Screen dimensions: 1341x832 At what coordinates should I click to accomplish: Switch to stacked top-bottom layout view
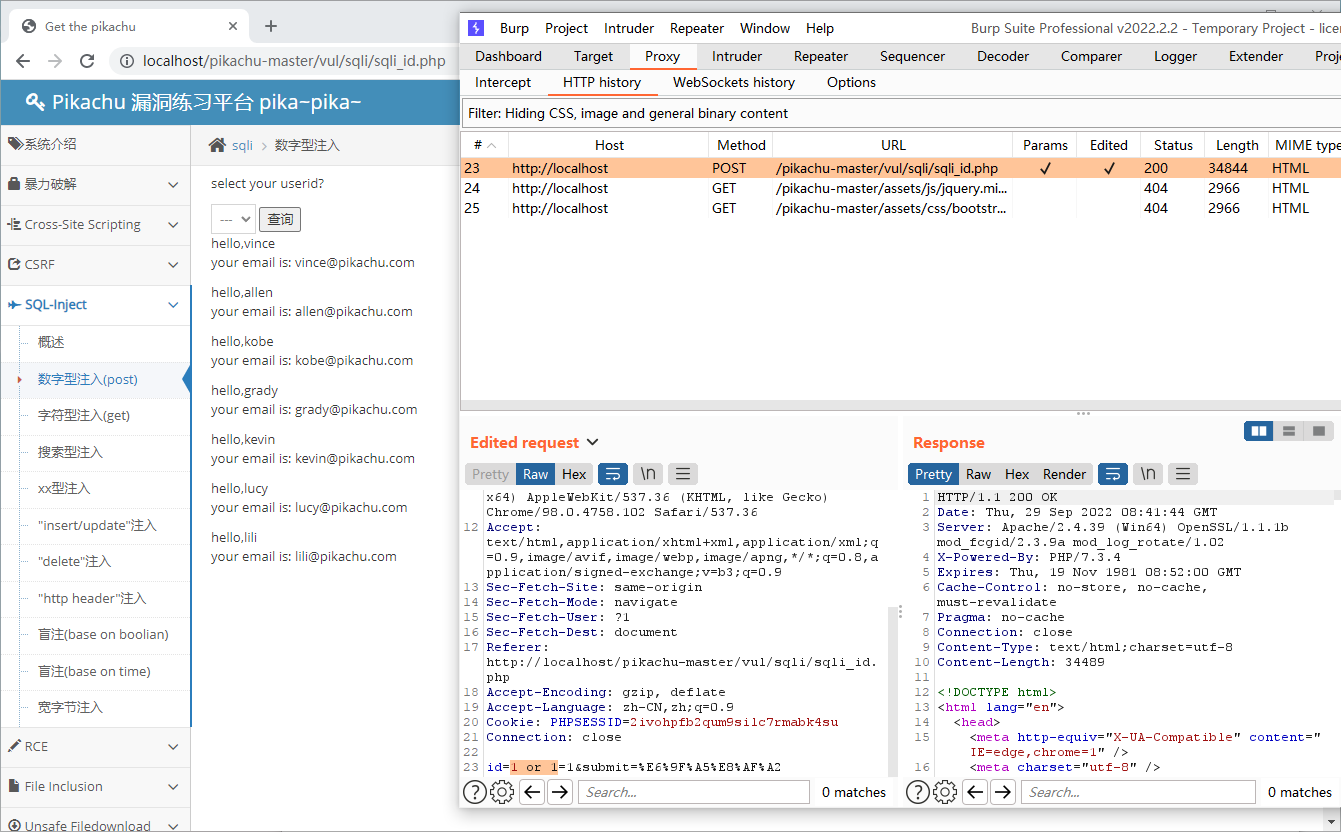(x=1289, y=431)
